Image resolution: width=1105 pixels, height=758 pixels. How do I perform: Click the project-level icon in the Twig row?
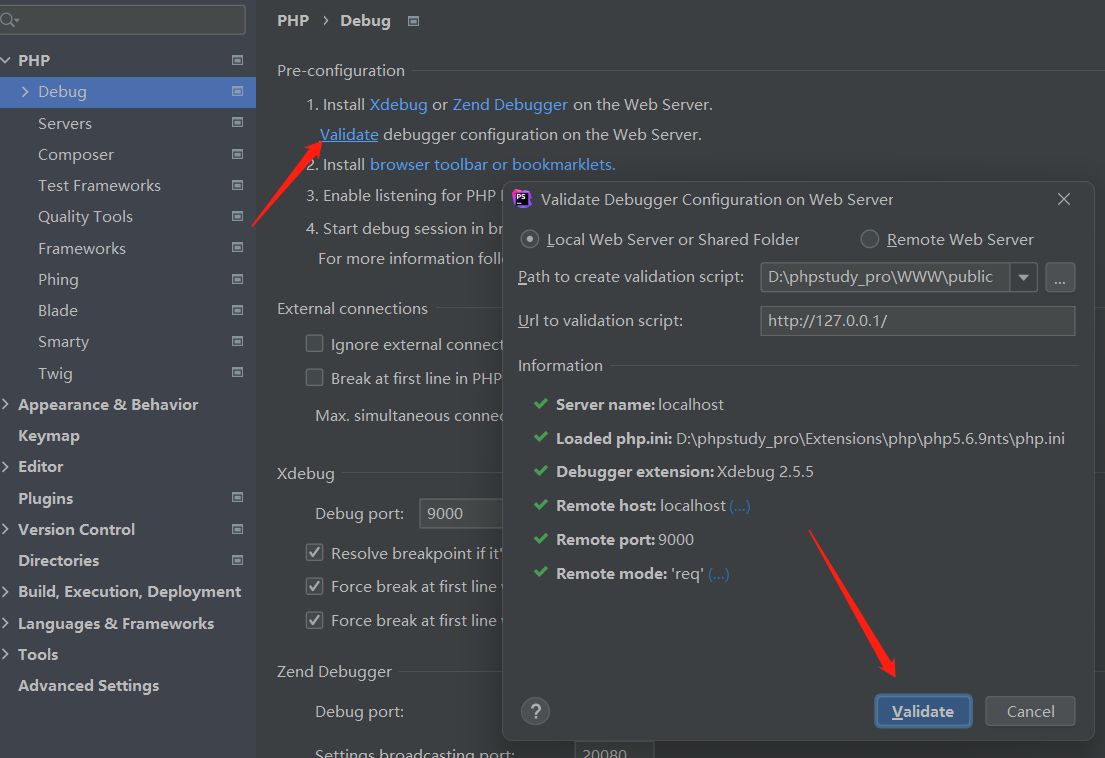pyautogui.click(x=237, y=372)
